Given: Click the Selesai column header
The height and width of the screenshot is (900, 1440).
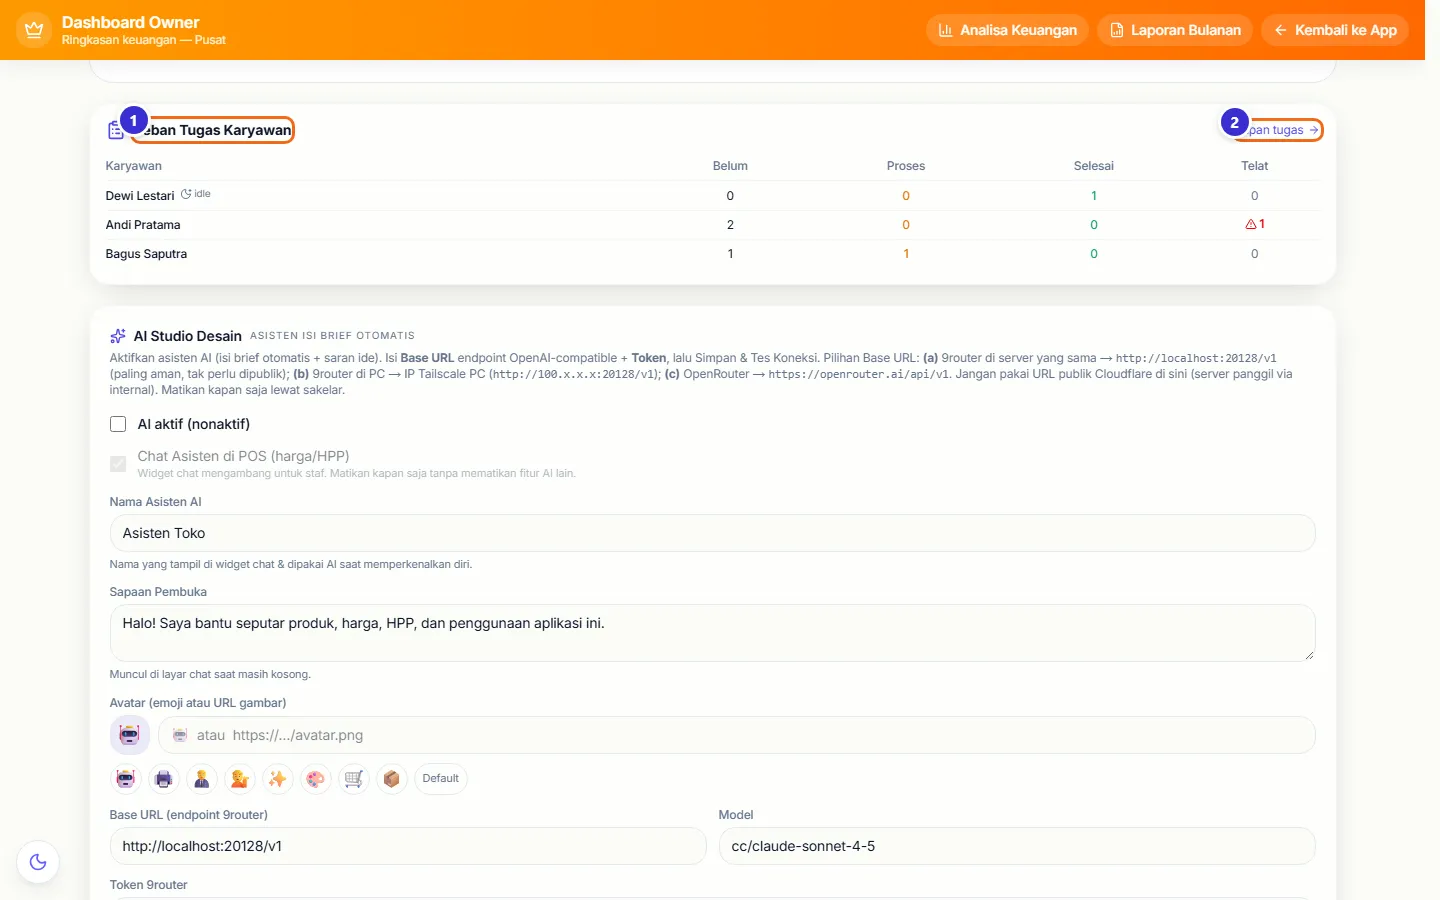Looking at the screenshot, I should tap(1094, 166).
